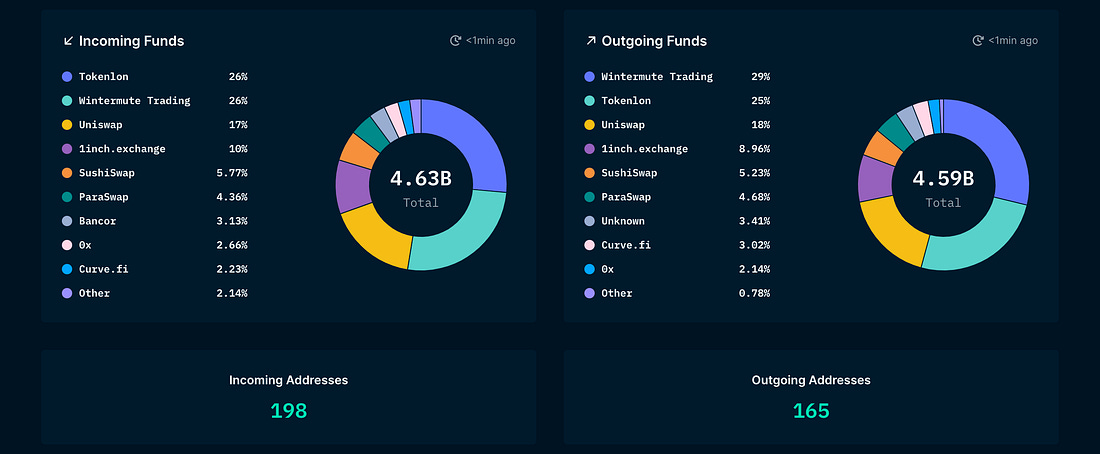Click 0x blue dot in Outgoing Funds

coord(590,269)
